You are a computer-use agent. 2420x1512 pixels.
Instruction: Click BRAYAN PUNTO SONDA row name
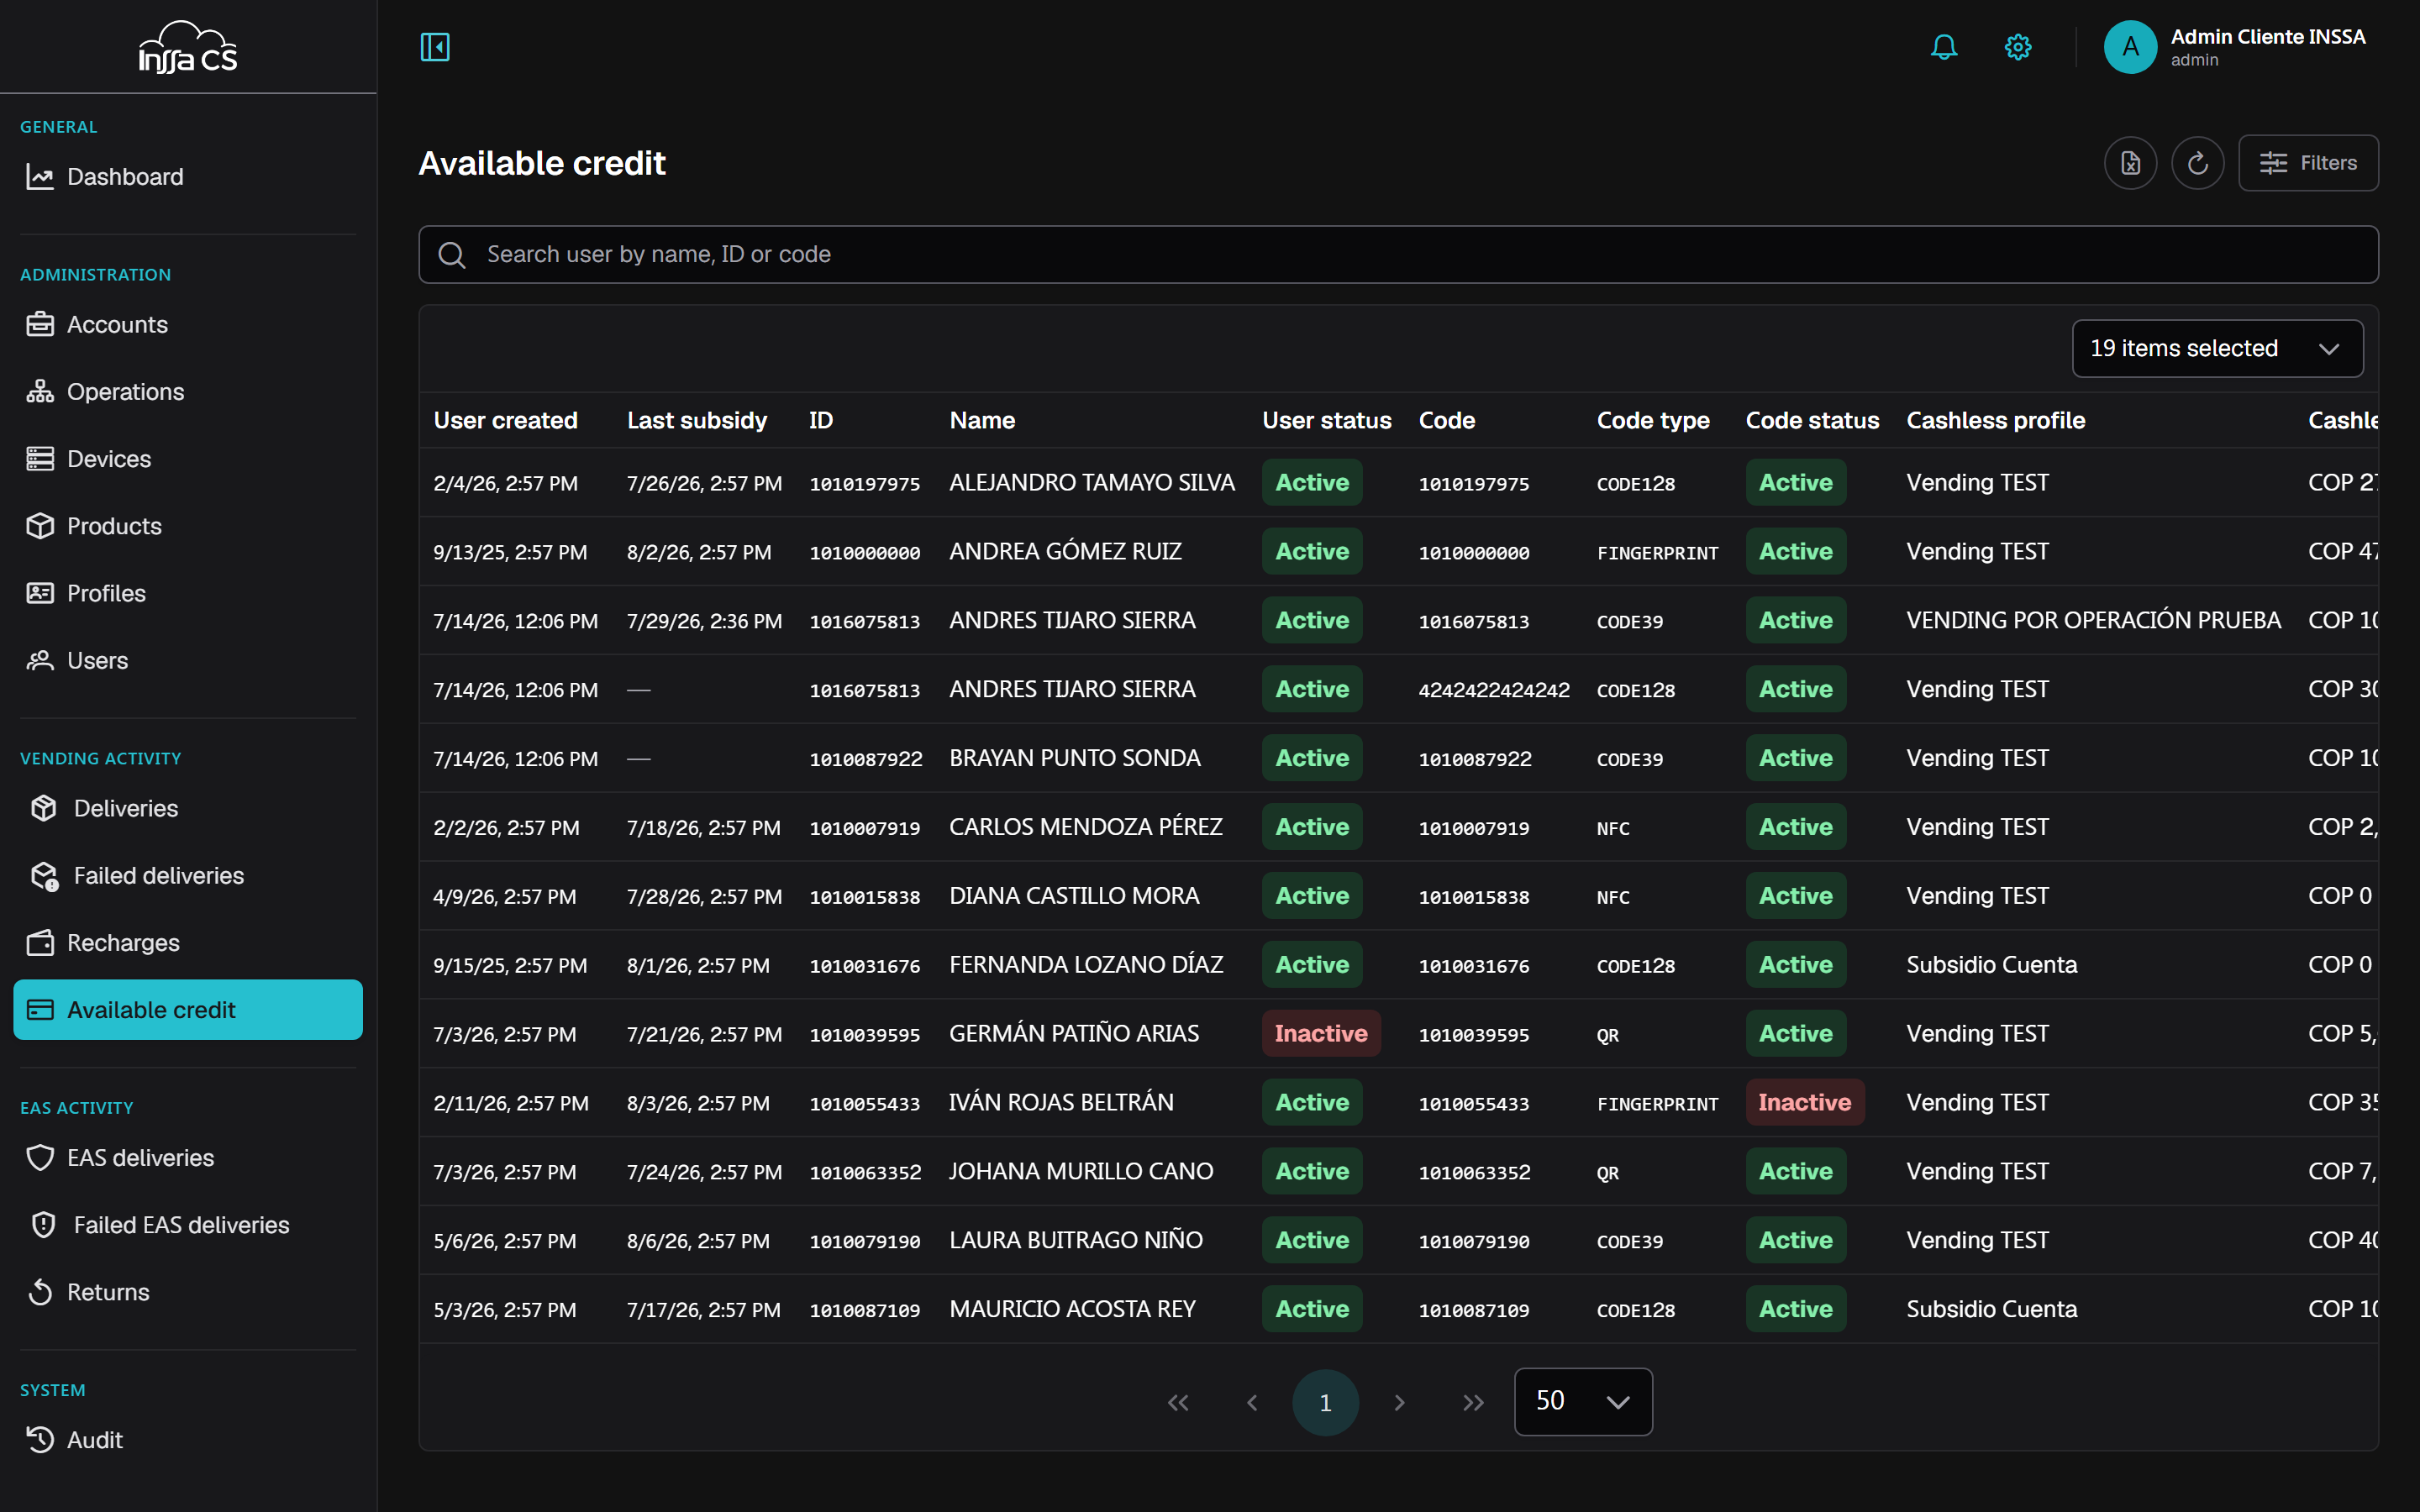coord(1074,758)
